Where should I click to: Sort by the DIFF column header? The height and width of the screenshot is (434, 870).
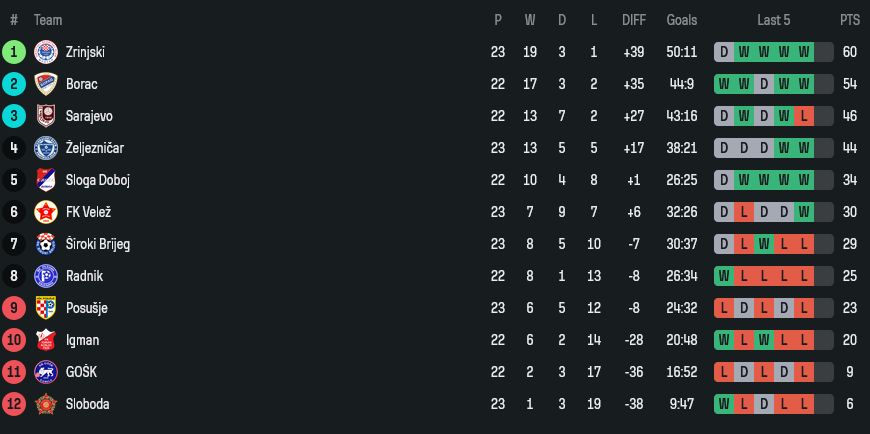(x=634, y=20)
